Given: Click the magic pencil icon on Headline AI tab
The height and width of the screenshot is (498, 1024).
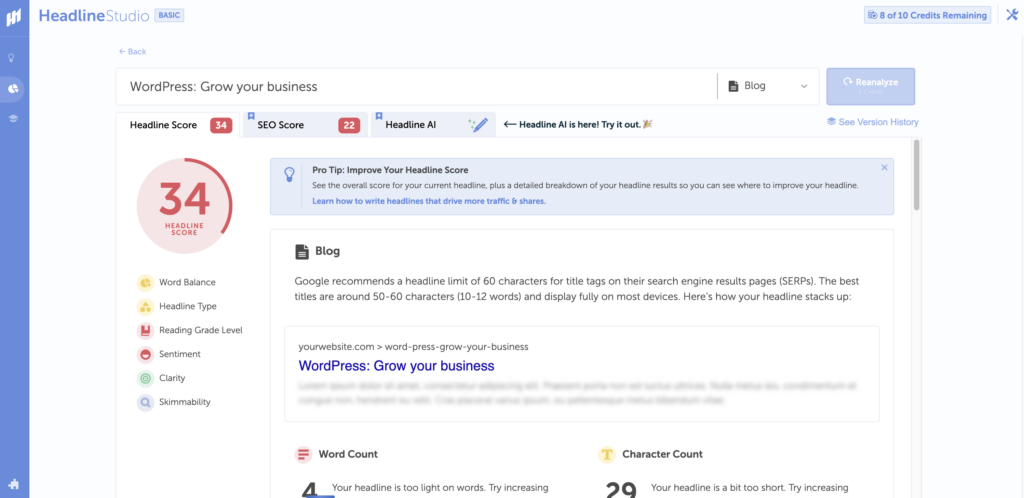Looking at the screenshot, I should [x=478, y=125].
